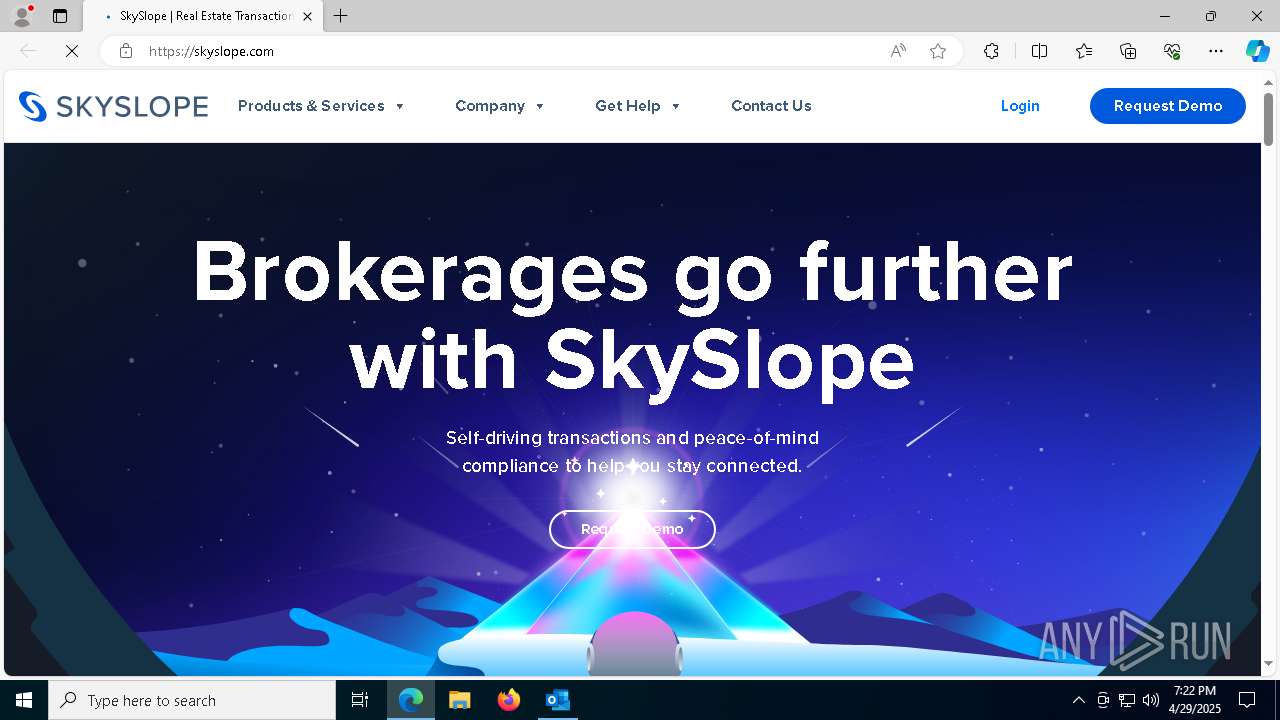Open the browser profile icon

pos(22,16)
